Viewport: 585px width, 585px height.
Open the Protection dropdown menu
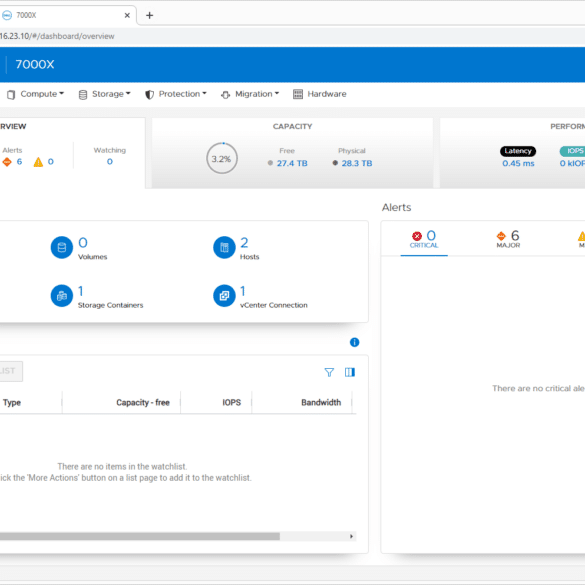click(176, 94)
